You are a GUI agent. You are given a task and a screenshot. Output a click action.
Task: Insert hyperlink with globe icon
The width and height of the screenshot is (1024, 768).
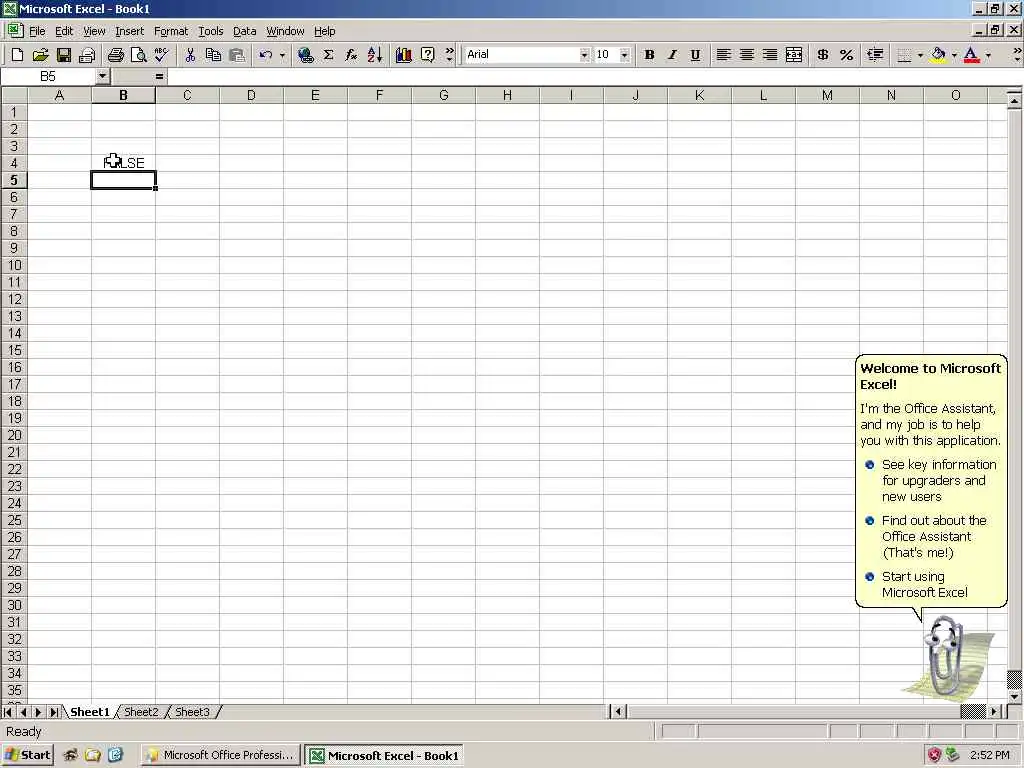[305, 55]
